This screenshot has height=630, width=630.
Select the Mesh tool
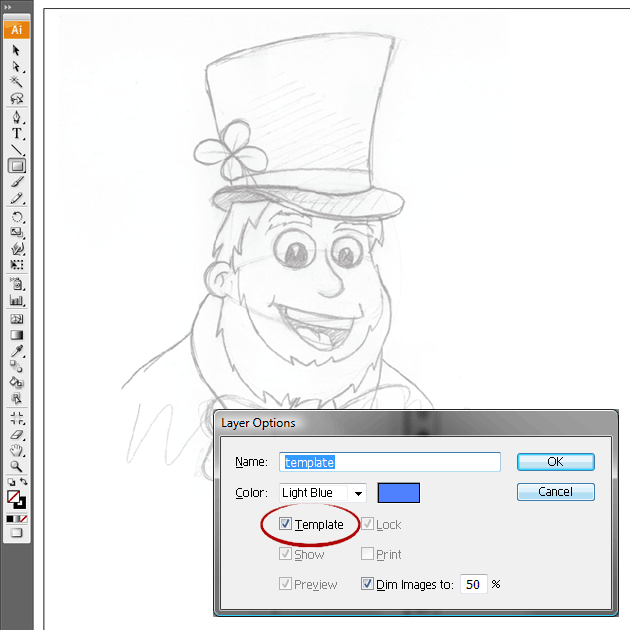tap(17, 319)
